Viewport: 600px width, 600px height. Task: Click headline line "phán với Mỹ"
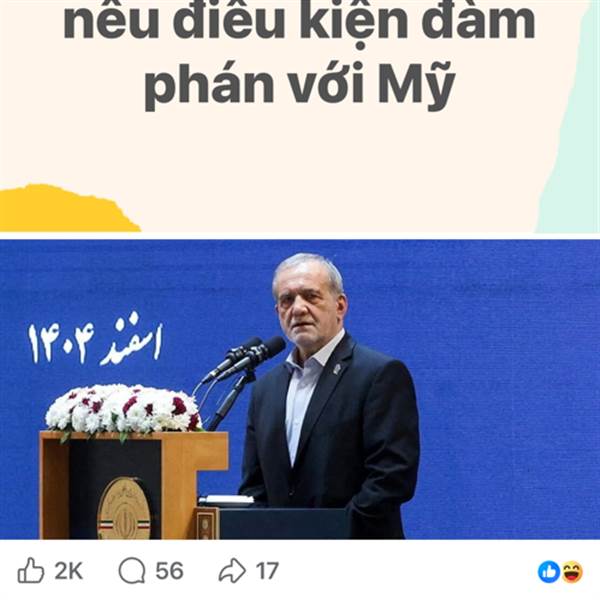[x=300, y=85]
